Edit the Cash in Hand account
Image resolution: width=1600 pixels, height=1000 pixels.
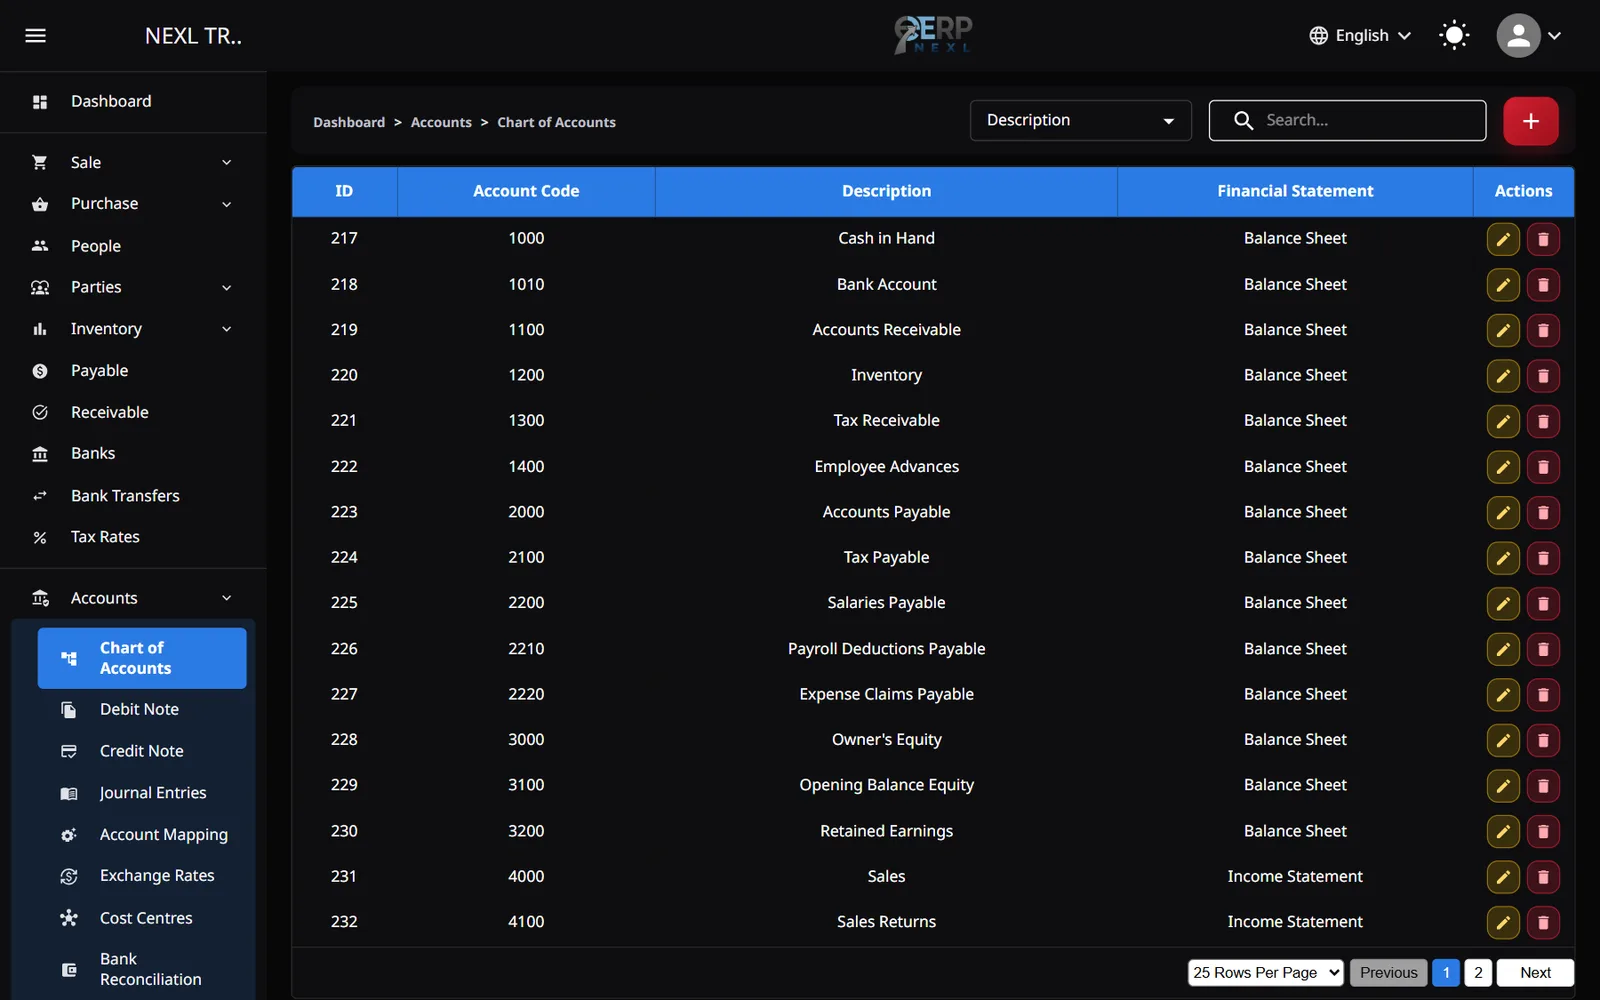coord(1503,239)
